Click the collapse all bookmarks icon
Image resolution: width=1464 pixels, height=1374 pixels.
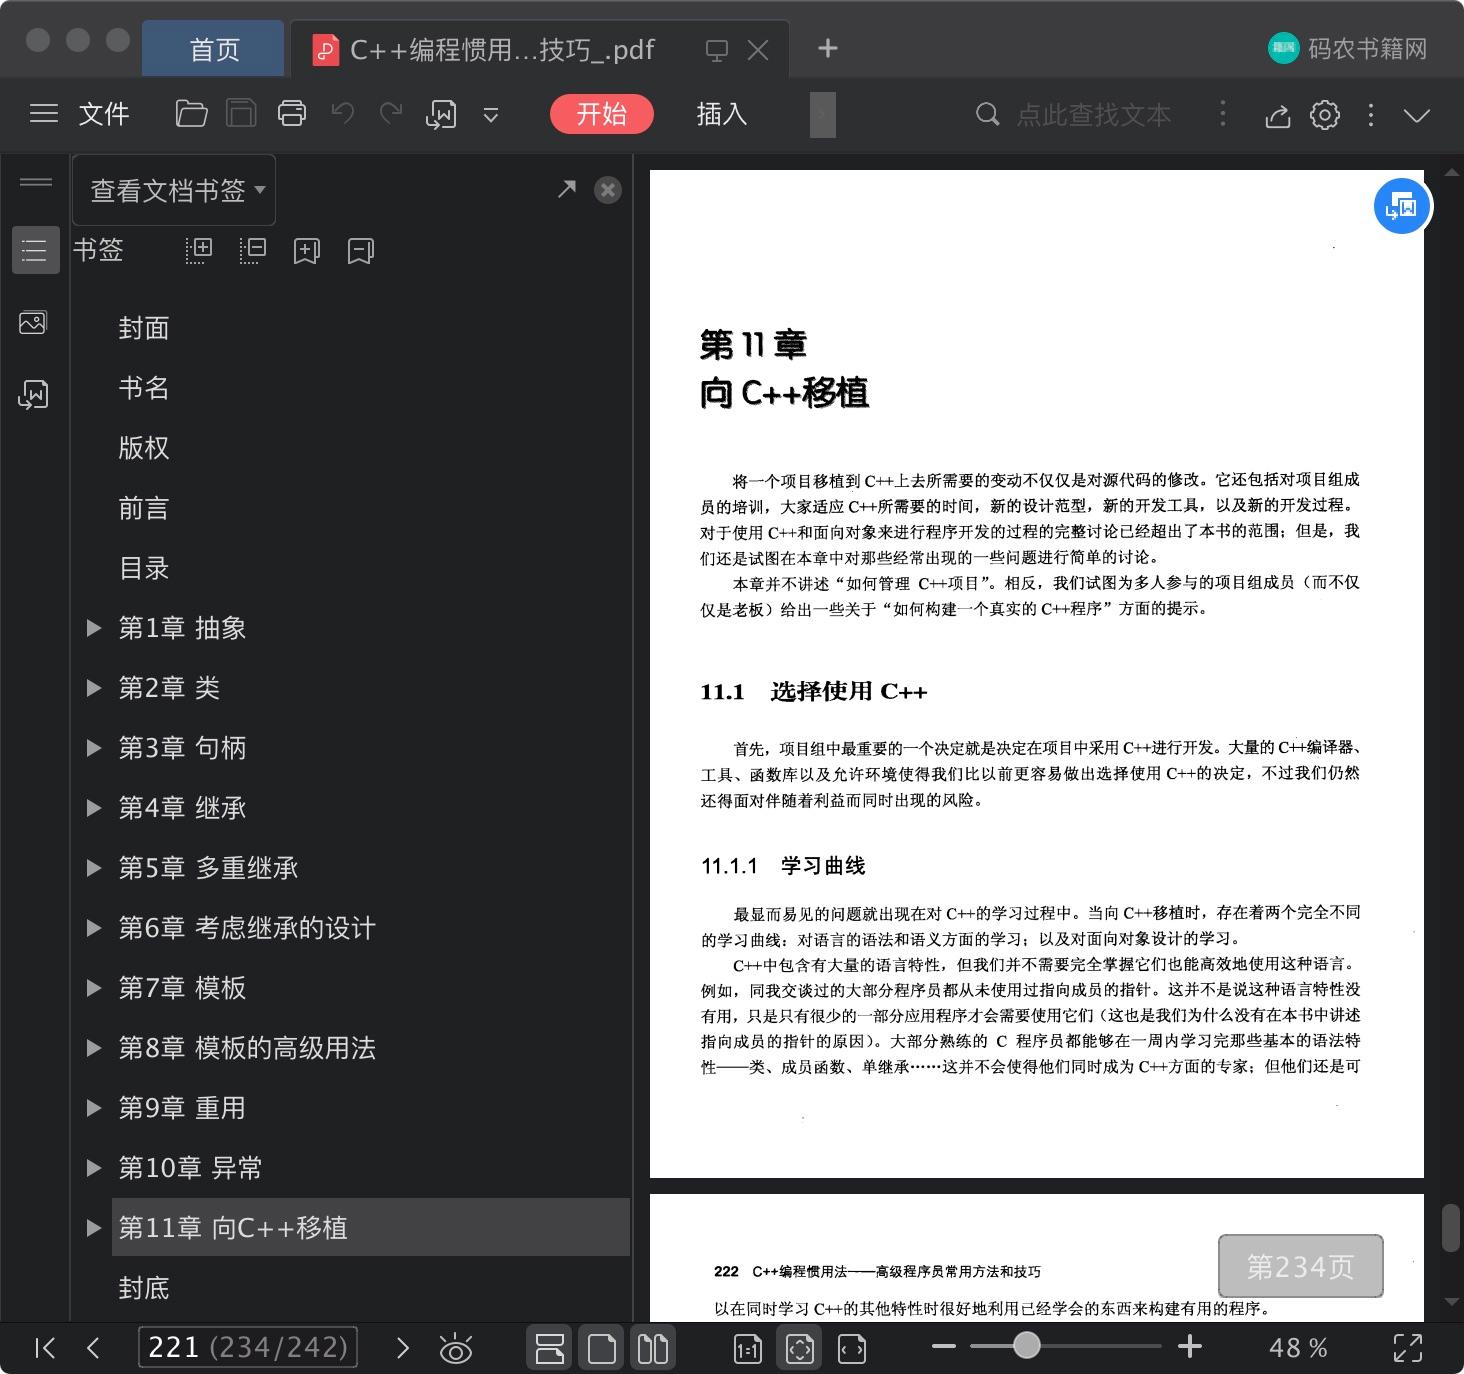click(253, 250)
